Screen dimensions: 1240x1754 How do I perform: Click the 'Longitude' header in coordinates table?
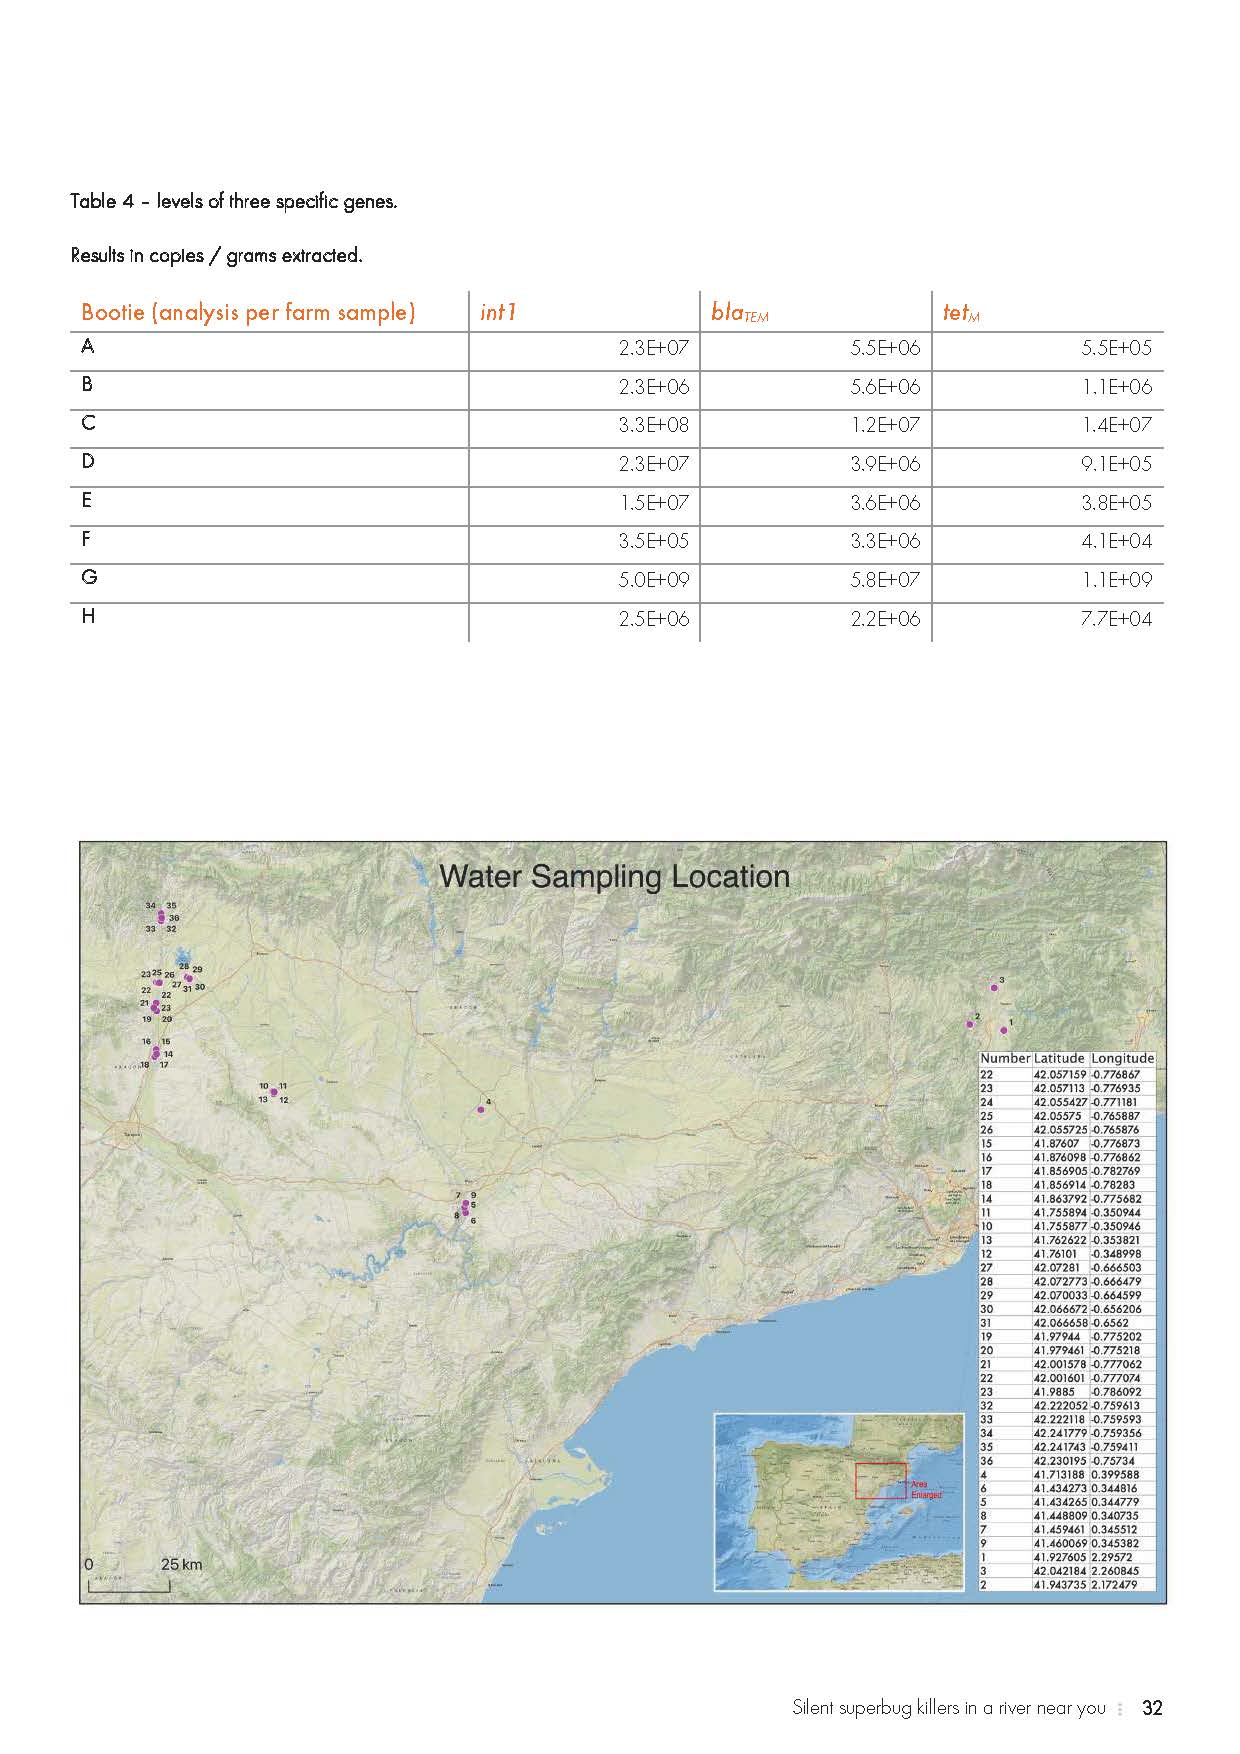coord(1122,1058)
